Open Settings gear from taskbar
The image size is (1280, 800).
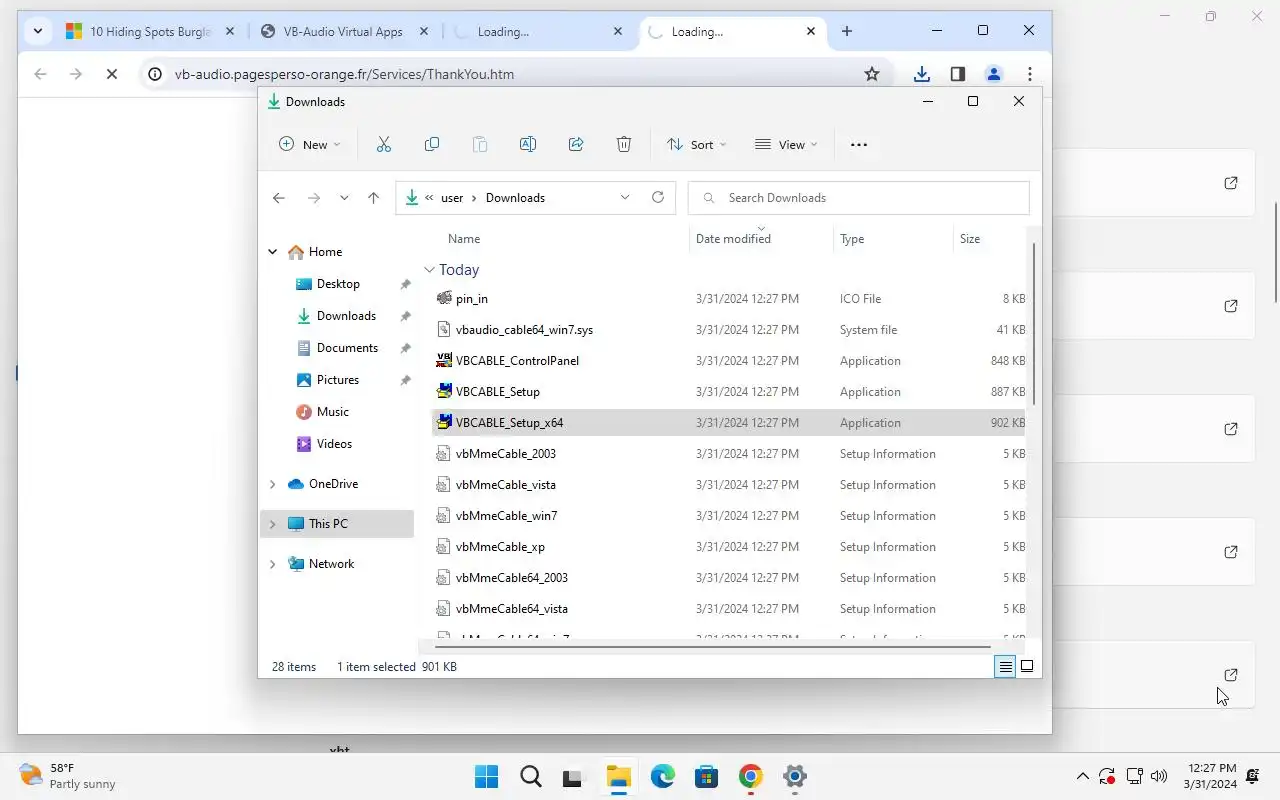pyautogui.click(x=795, y=777)
